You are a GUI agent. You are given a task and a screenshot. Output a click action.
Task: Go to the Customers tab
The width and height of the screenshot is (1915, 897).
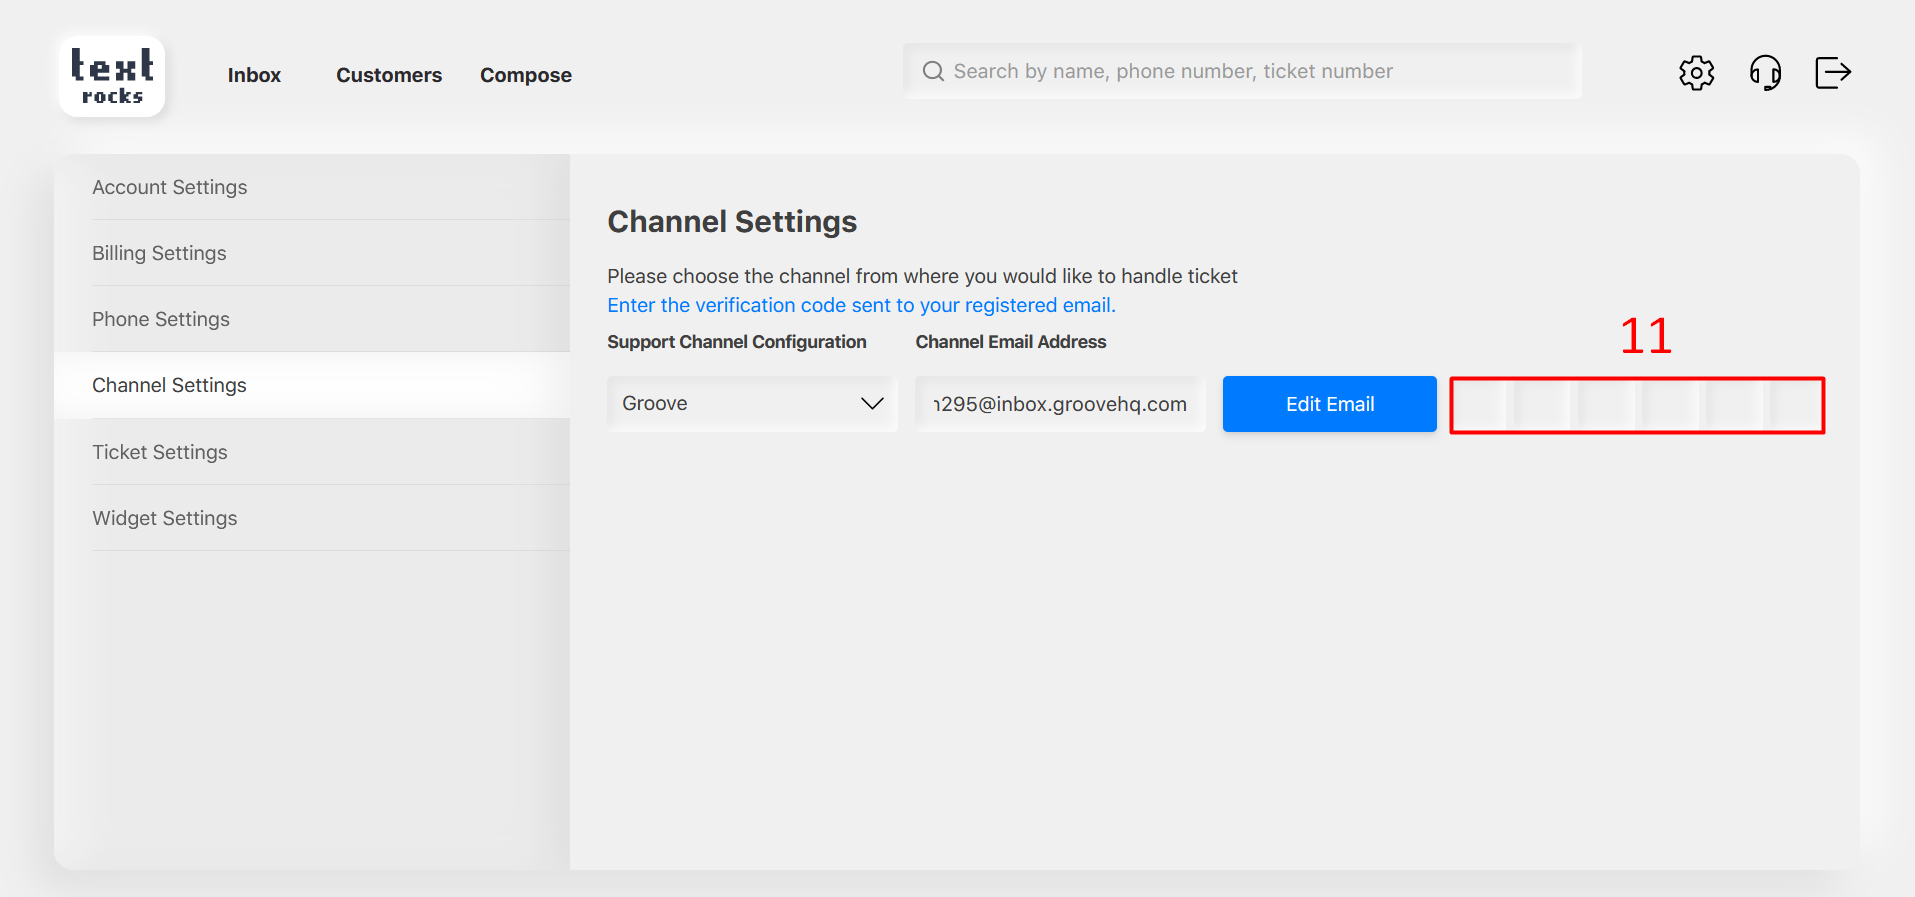click(x=388, y=75)
